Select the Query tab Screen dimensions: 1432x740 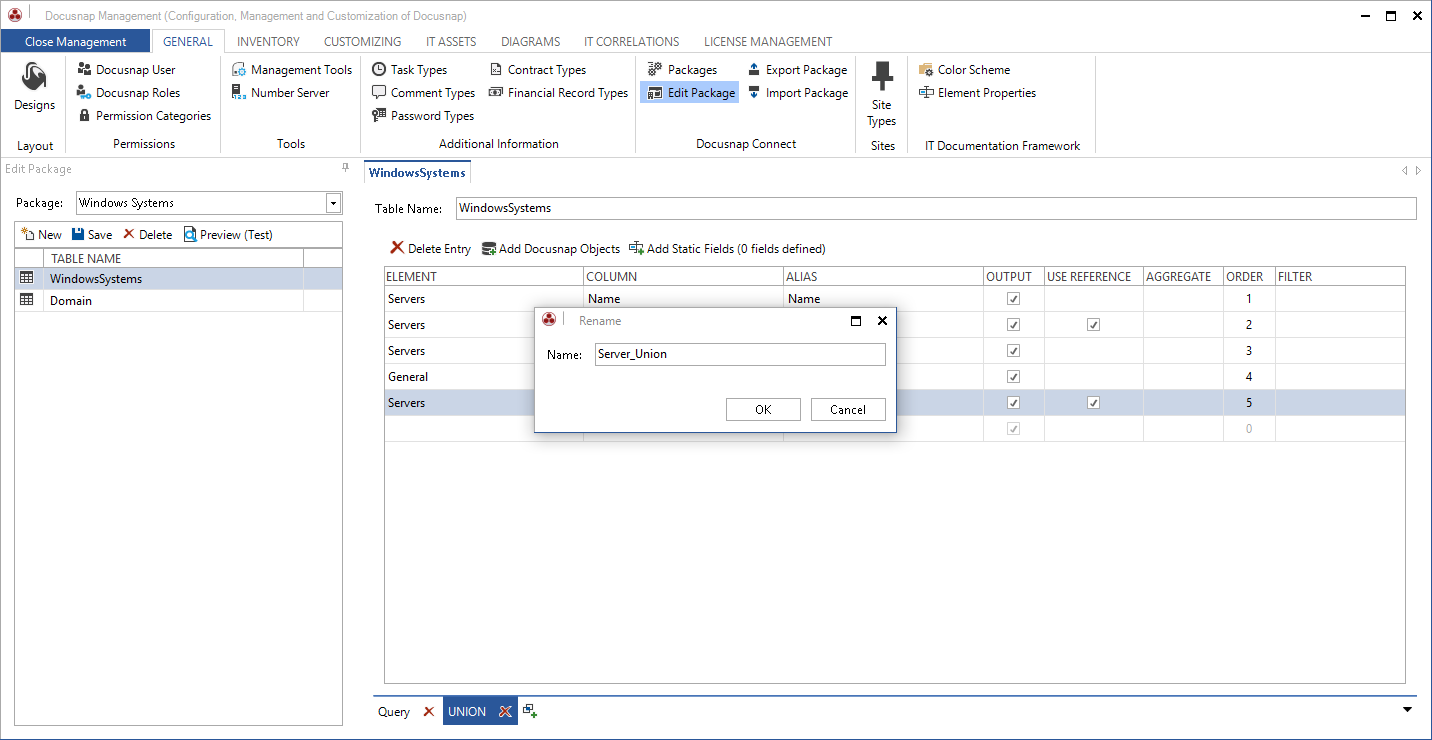(x=394, y=712)
